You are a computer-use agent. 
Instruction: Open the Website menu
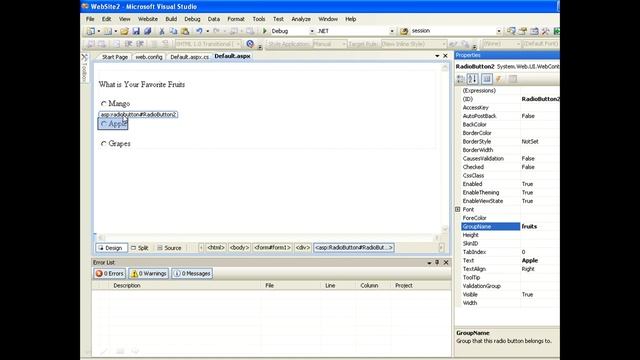coord(148,19)
